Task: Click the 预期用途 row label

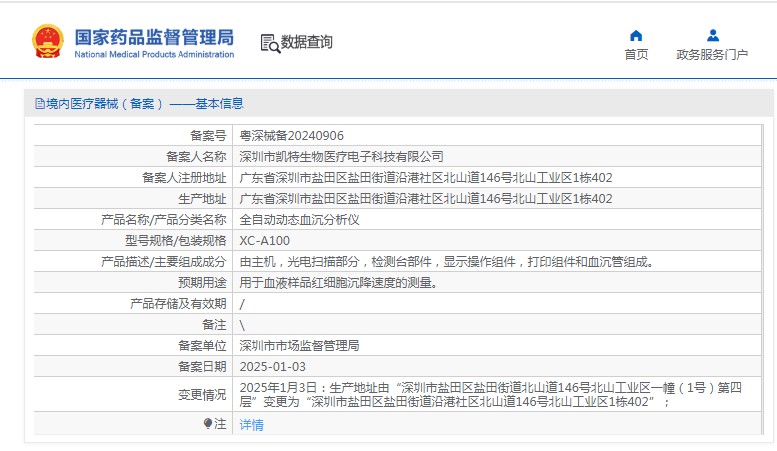Action: 202,283
